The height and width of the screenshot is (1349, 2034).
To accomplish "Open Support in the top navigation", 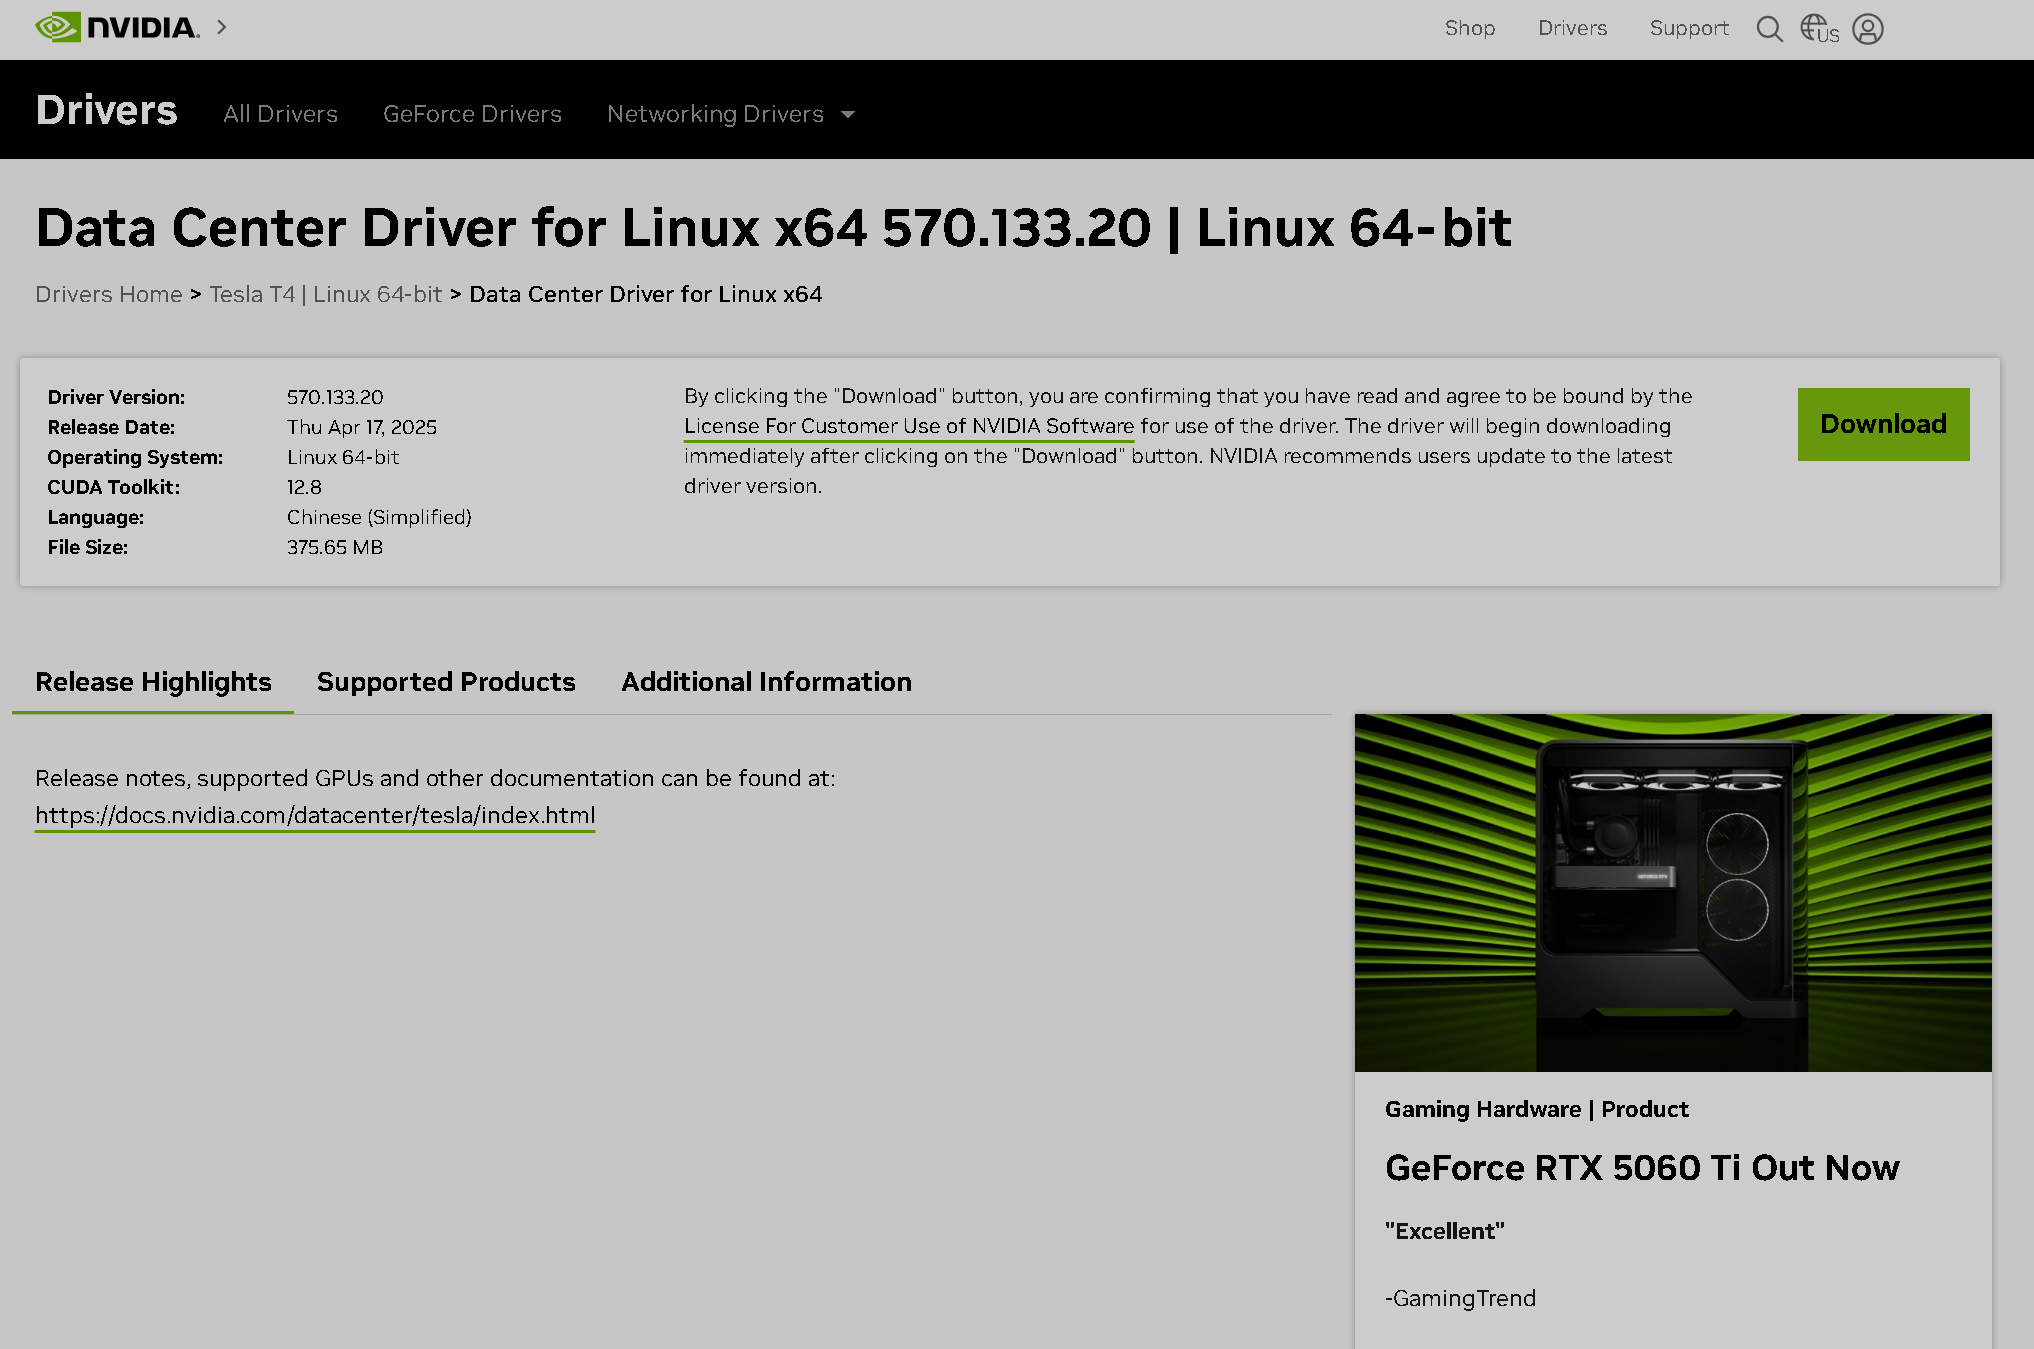I will (1688, 28).
